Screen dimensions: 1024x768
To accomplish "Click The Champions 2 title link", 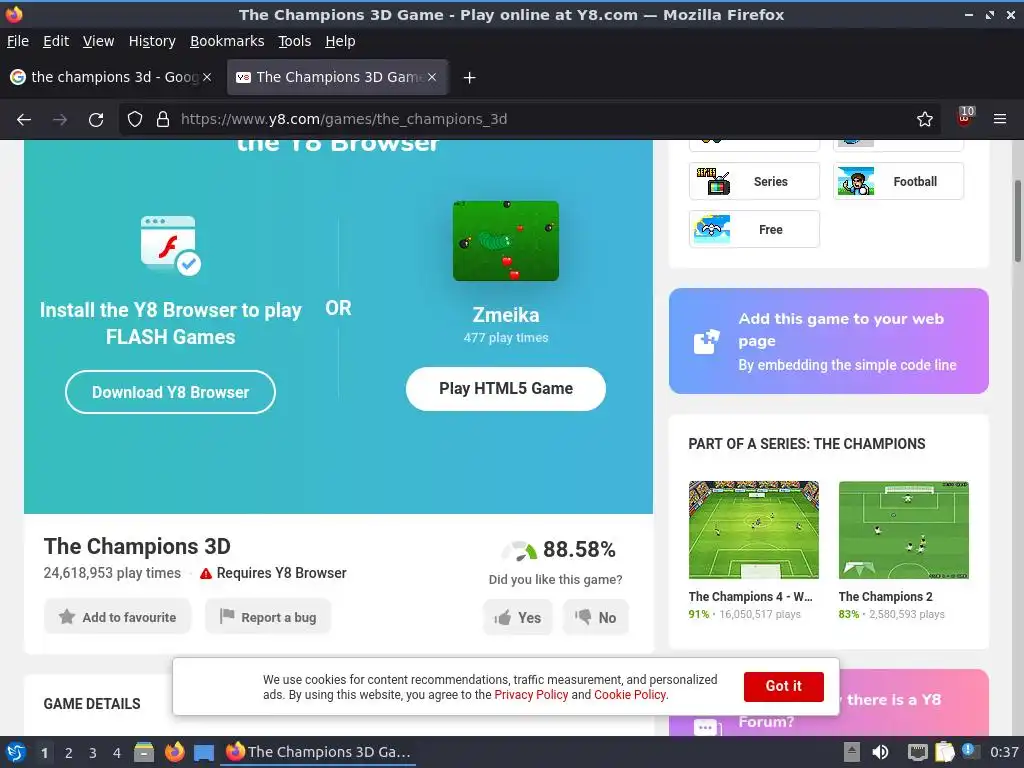I will (885, 596).
